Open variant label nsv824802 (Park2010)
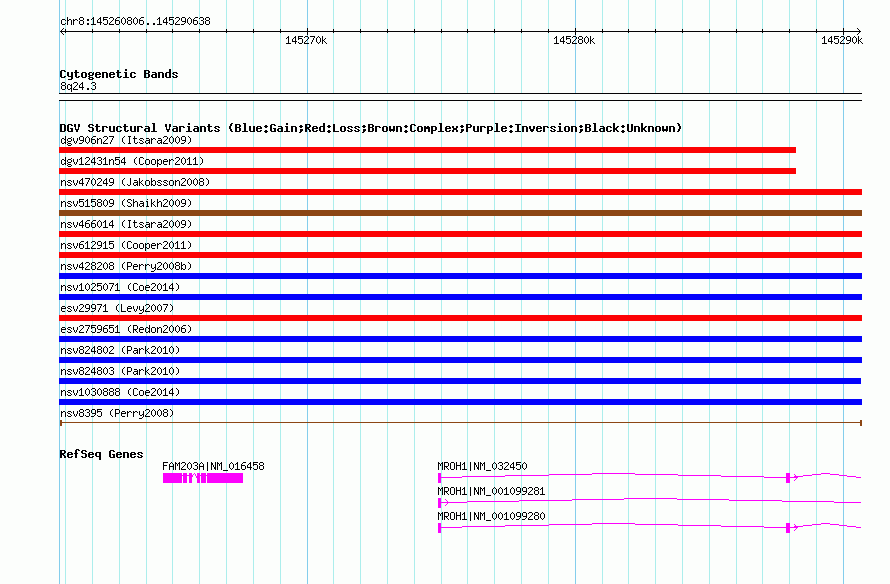 [x=120, y=350]
